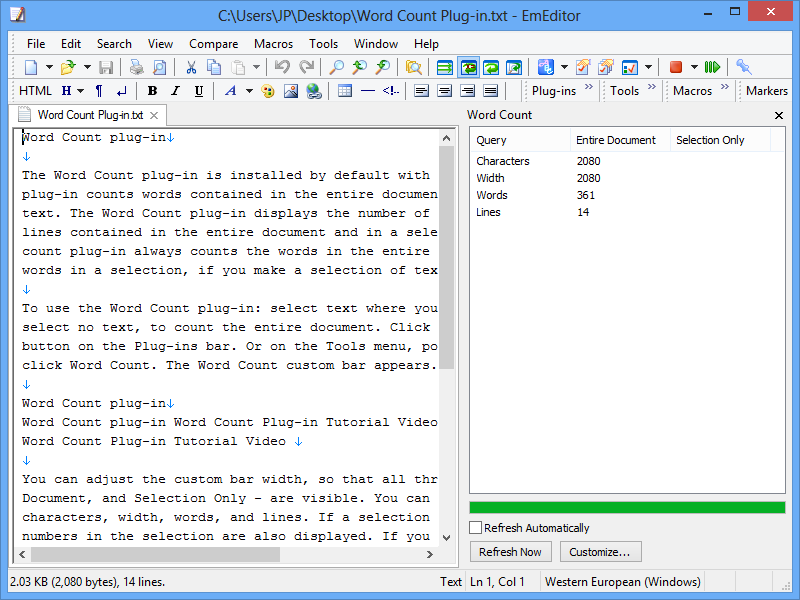
Task: Click the Find in Files icon
Action: click(413, 67)
